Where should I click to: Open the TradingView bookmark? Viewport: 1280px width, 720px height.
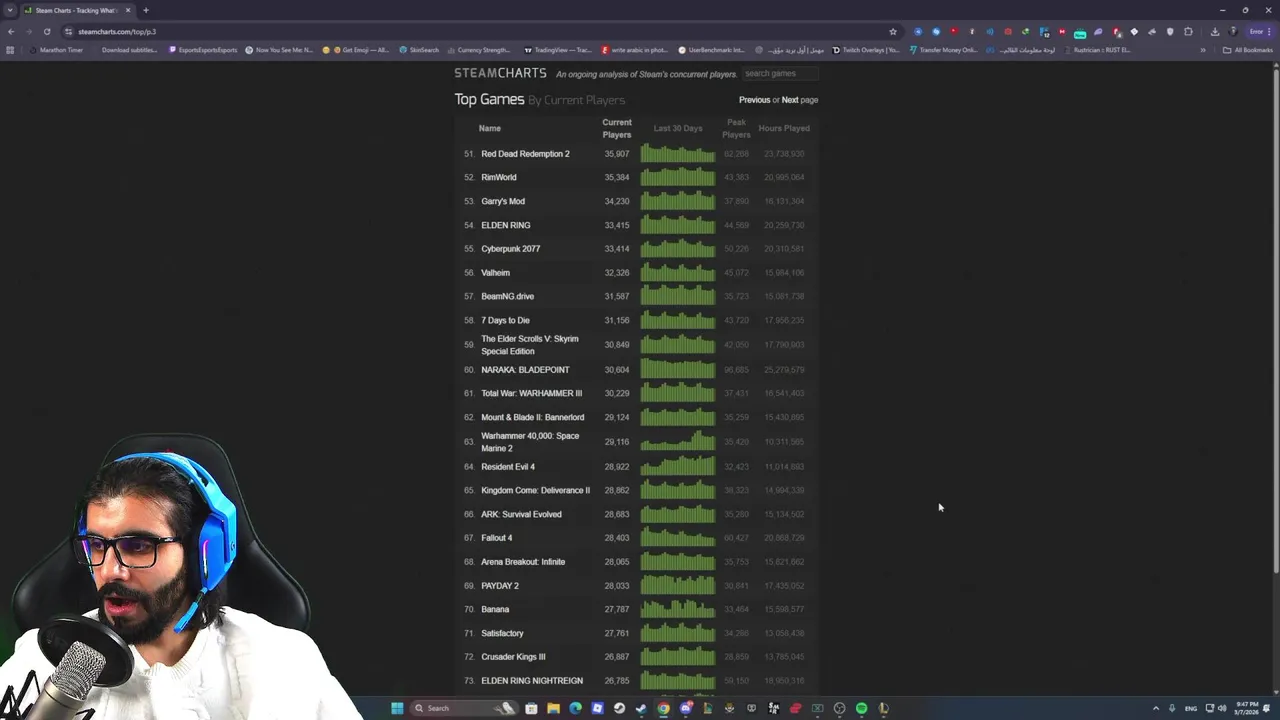pyautogui.click(x=558, y=50)
